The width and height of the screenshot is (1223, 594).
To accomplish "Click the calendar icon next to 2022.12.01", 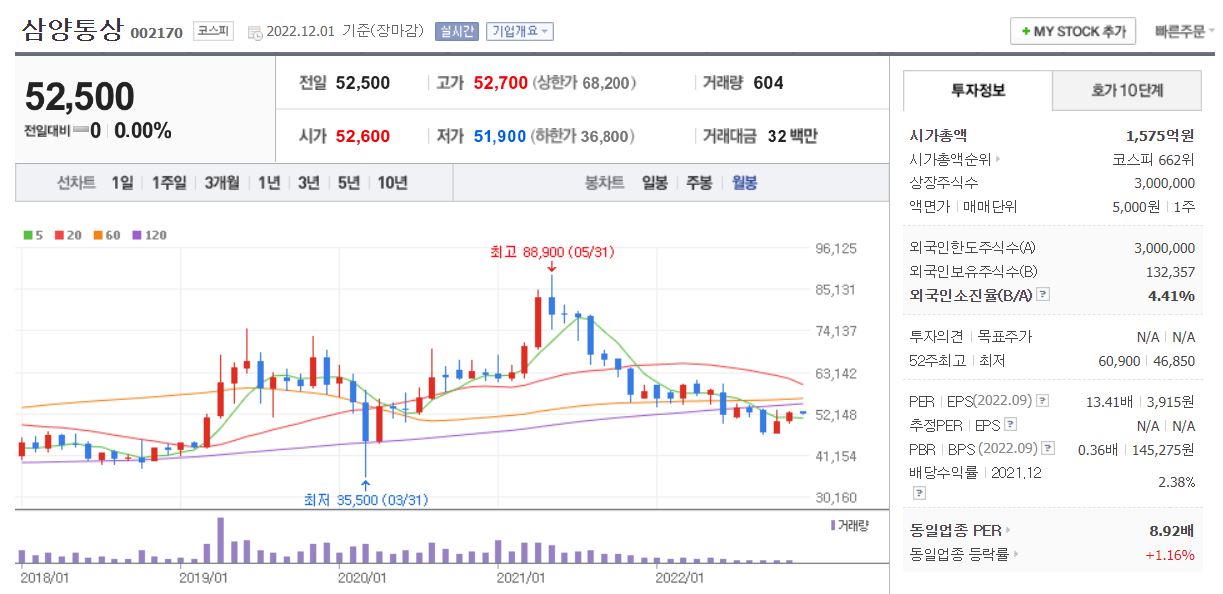I will pos(254,32).
